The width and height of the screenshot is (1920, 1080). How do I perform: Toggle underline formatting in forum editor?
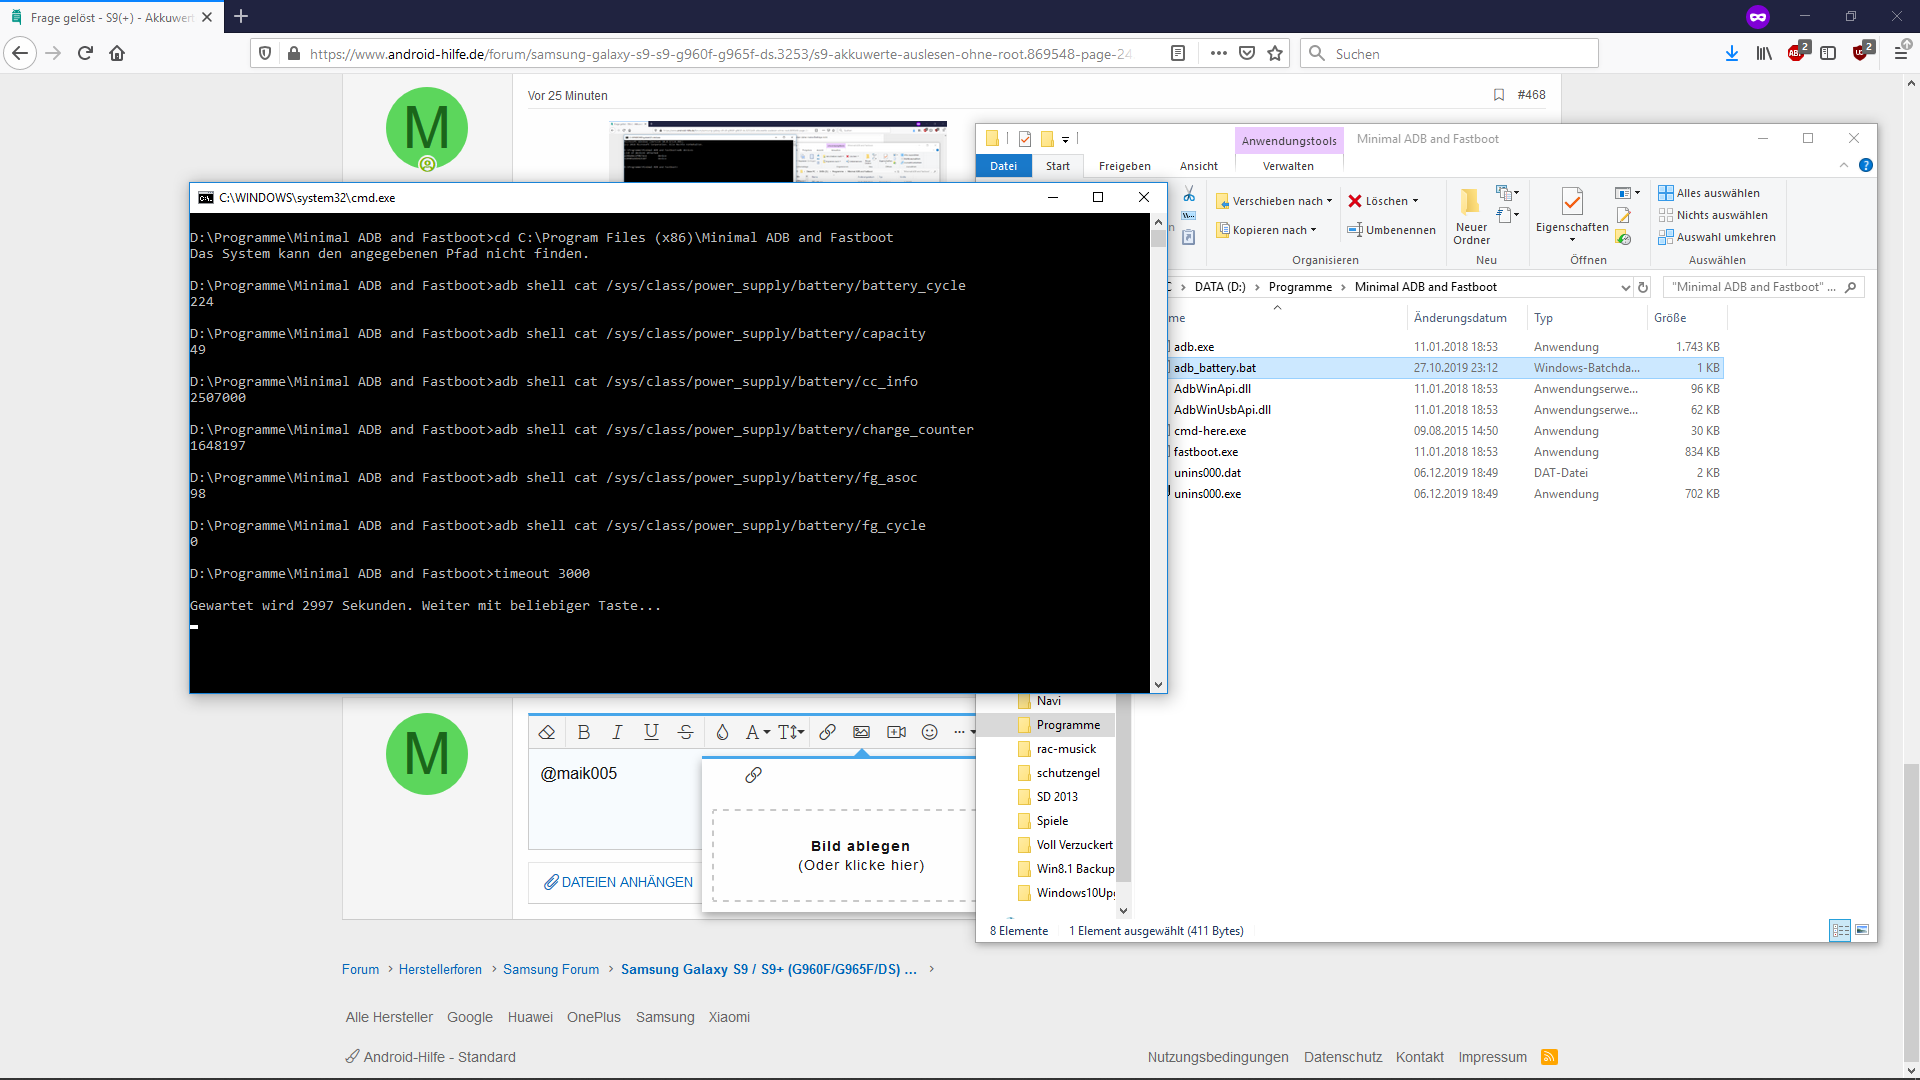pos(651,732)
